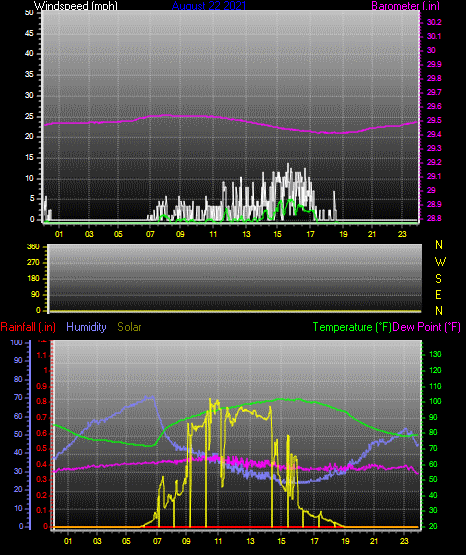
Task: Click windspeed axis value 45
Action: 29,34
